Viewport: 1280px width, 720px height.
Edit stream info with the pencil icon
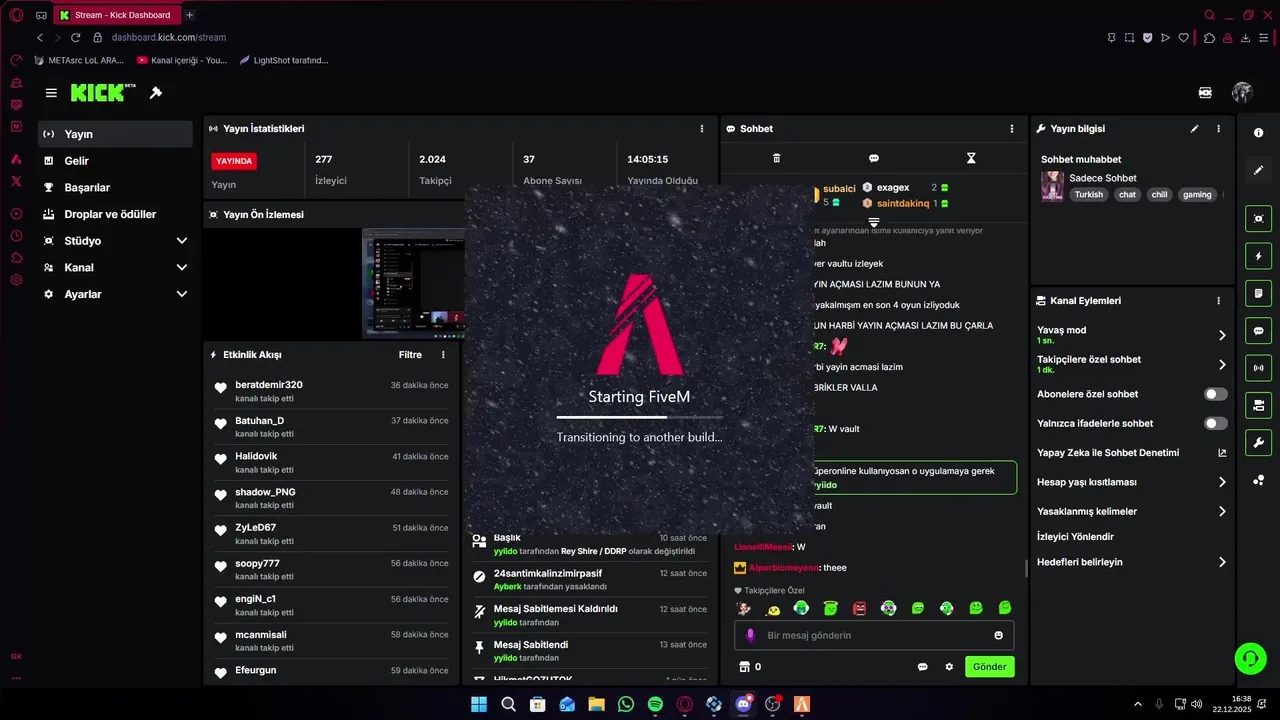point(1194,129)
